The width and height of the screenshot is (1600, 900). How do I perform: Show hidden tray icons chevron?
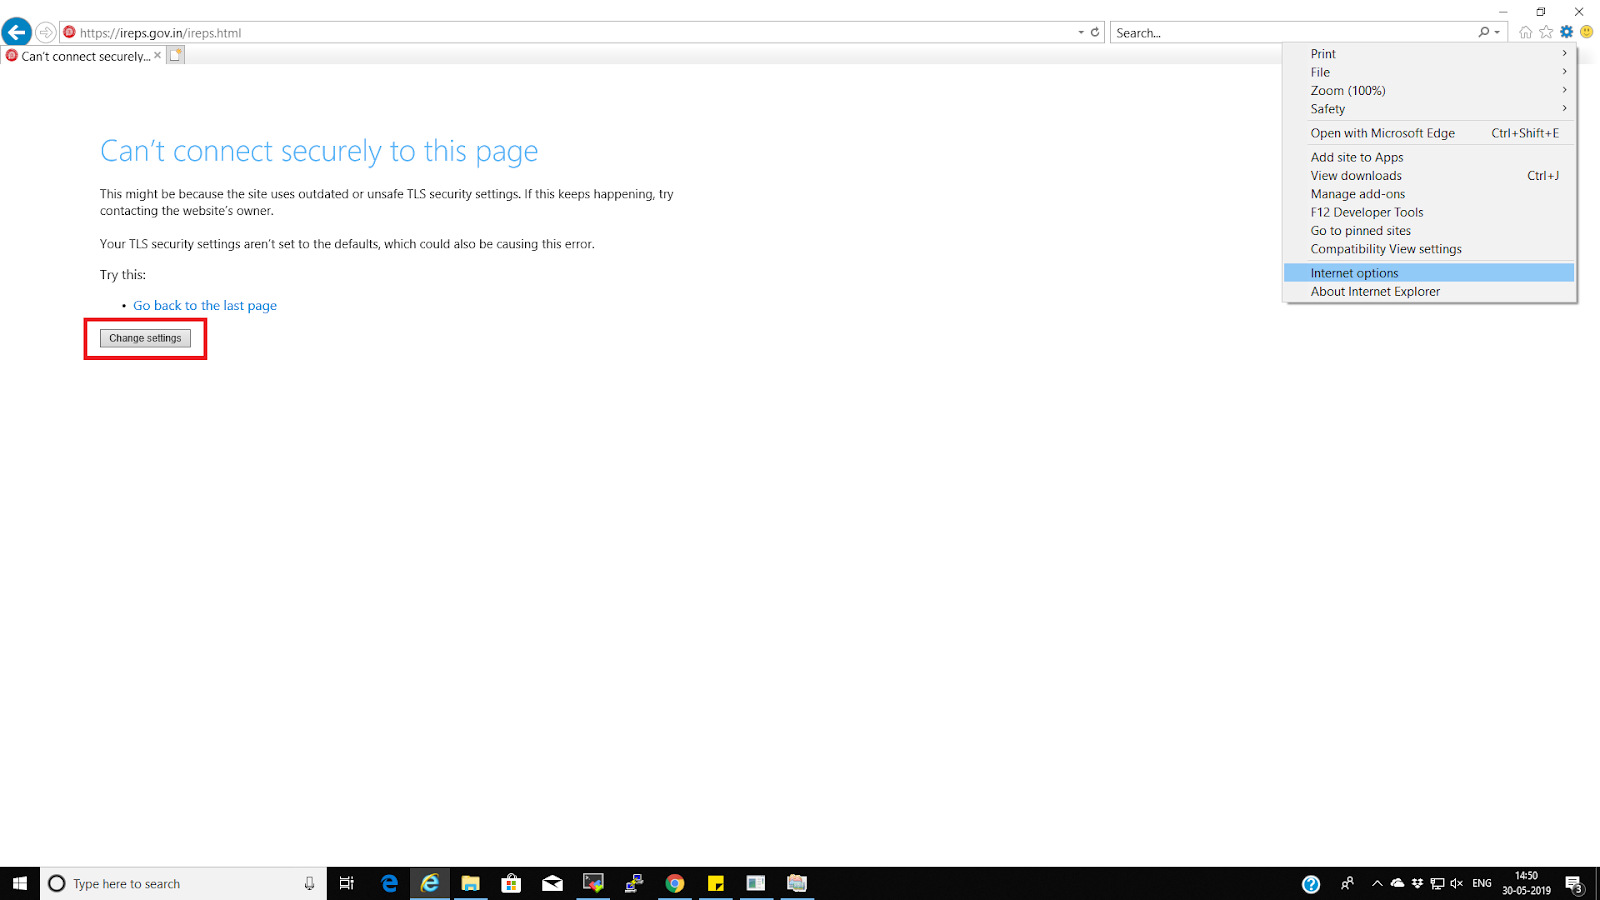(x=1377, y=883)
